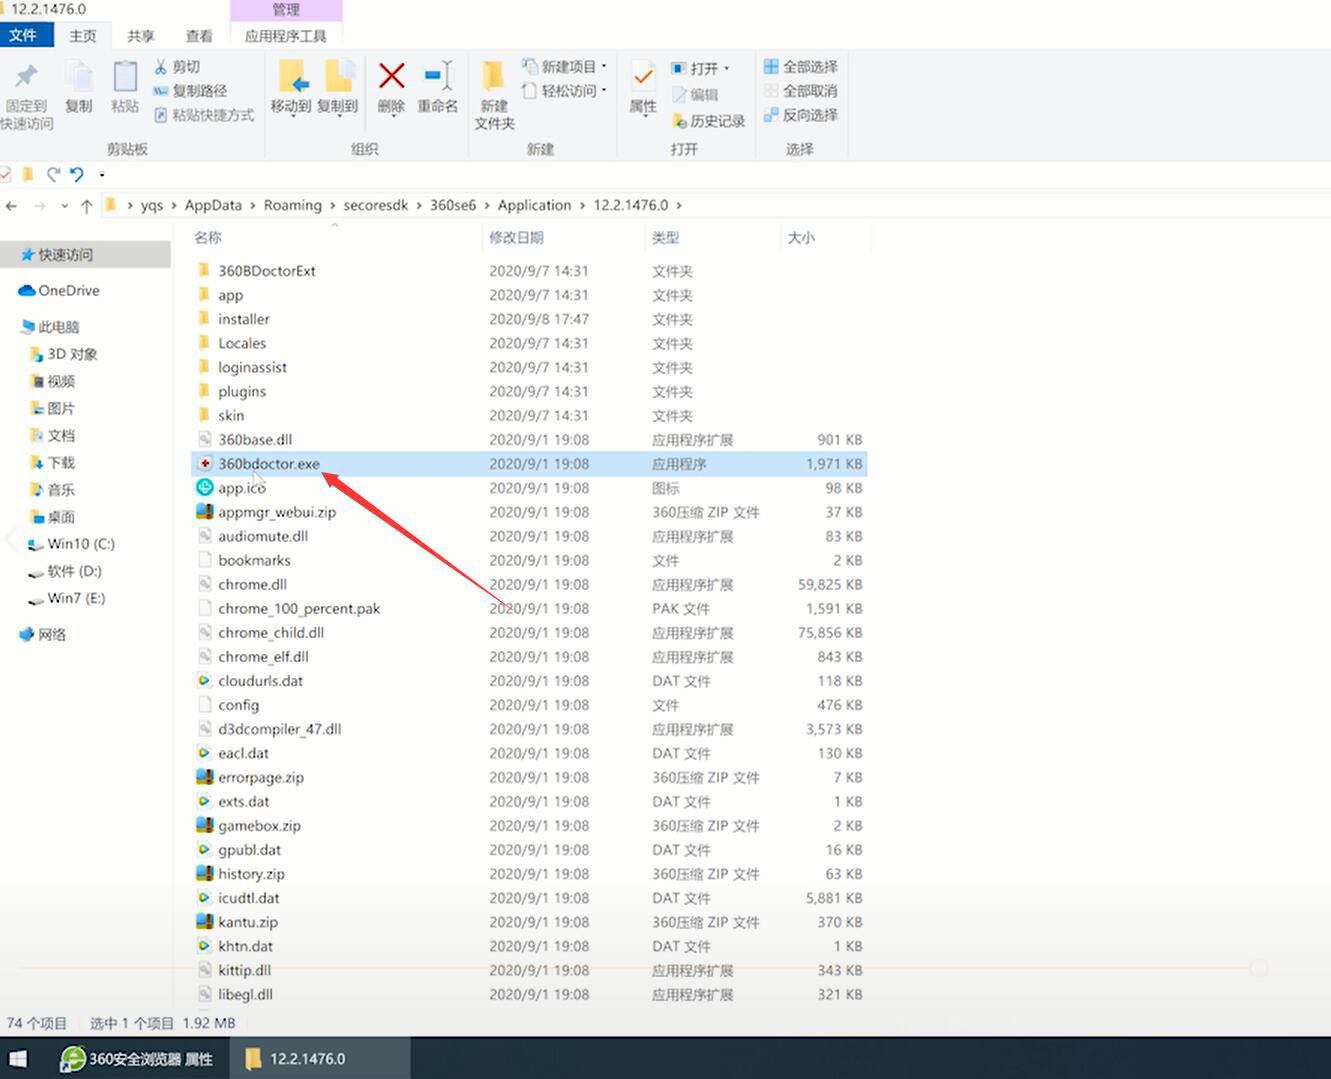Select history.zip file icon
Image resolution: width=1331 pixels, height=1079 pixels.
point(204,874)
